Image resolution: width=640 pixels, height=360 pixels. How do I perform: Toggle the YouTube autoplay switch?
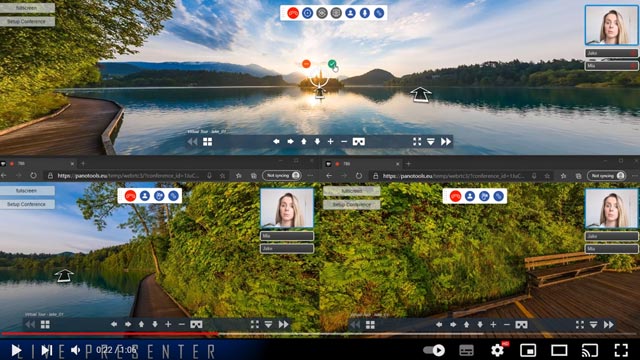[434, 350]
